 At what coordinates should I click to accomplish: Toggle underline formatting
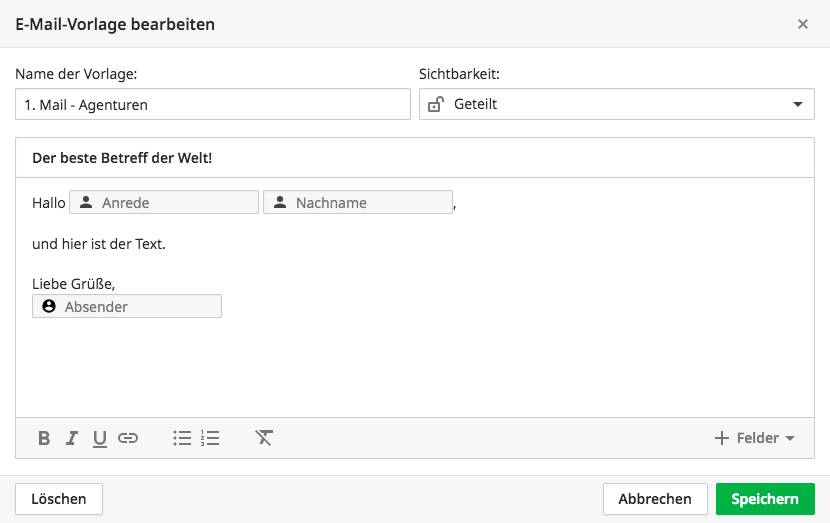coord(100,438)
